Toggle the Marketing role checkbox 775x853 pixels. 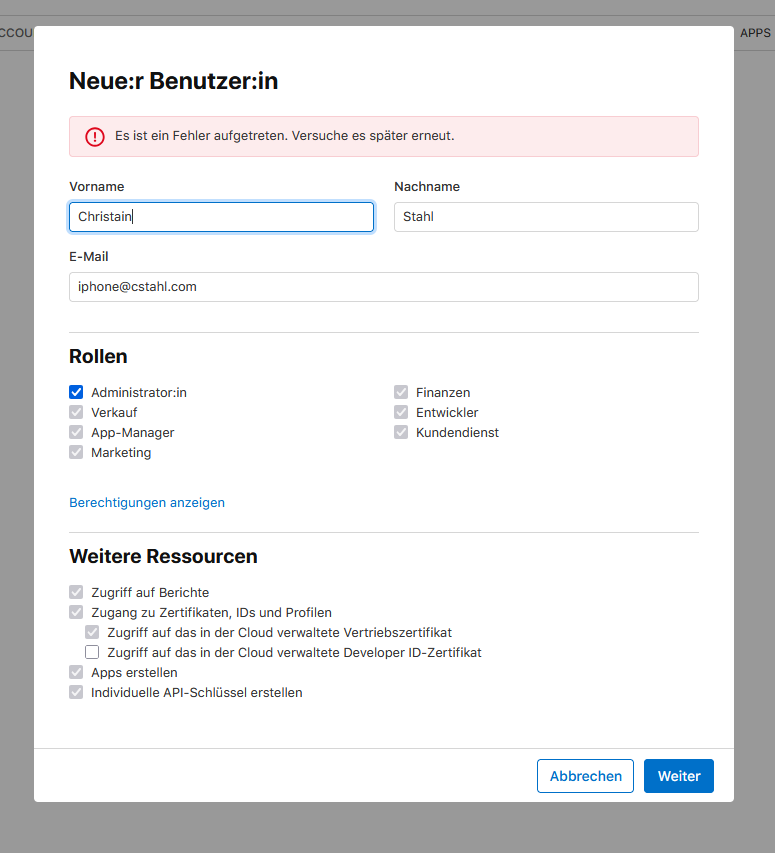(76, 452)
